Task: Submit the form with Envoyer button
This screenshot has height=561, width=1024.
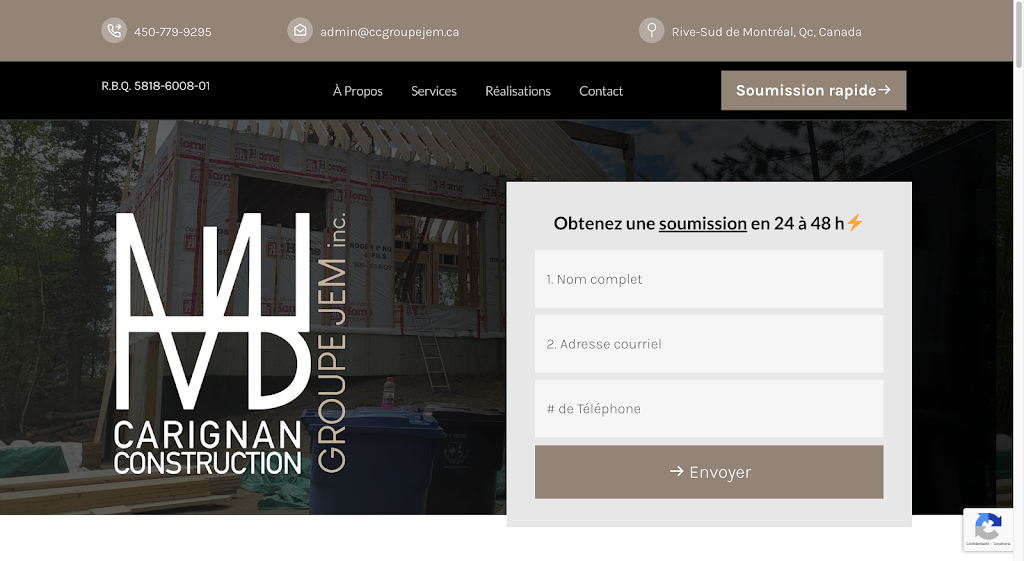Action: [x=709, y=472]
